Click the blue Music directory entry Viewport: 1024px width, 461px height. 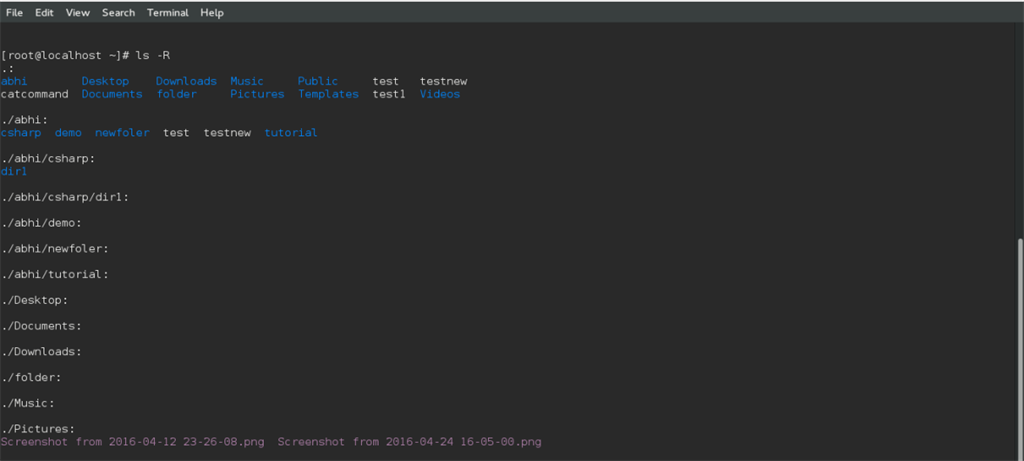coord(247,81)
